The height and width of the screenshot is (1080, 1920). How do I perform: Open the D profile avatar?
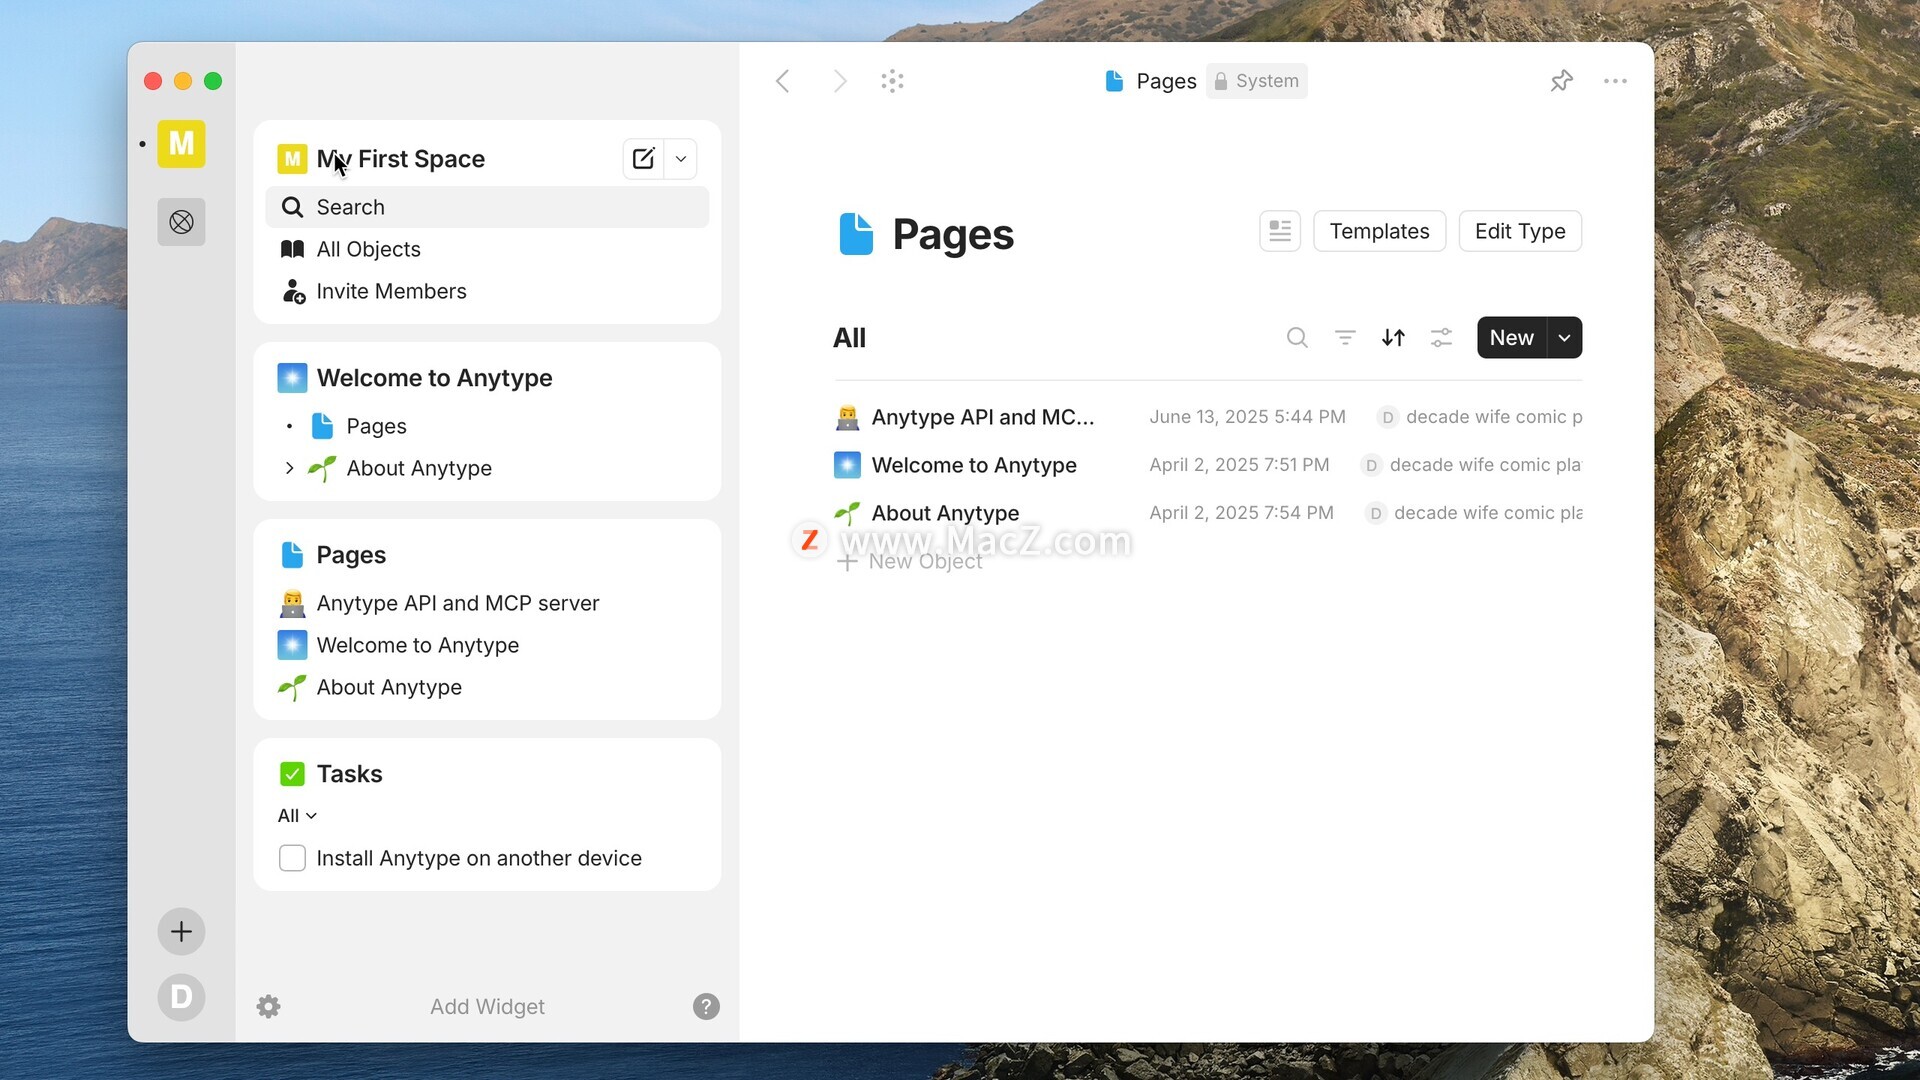[x=181, y=997]
